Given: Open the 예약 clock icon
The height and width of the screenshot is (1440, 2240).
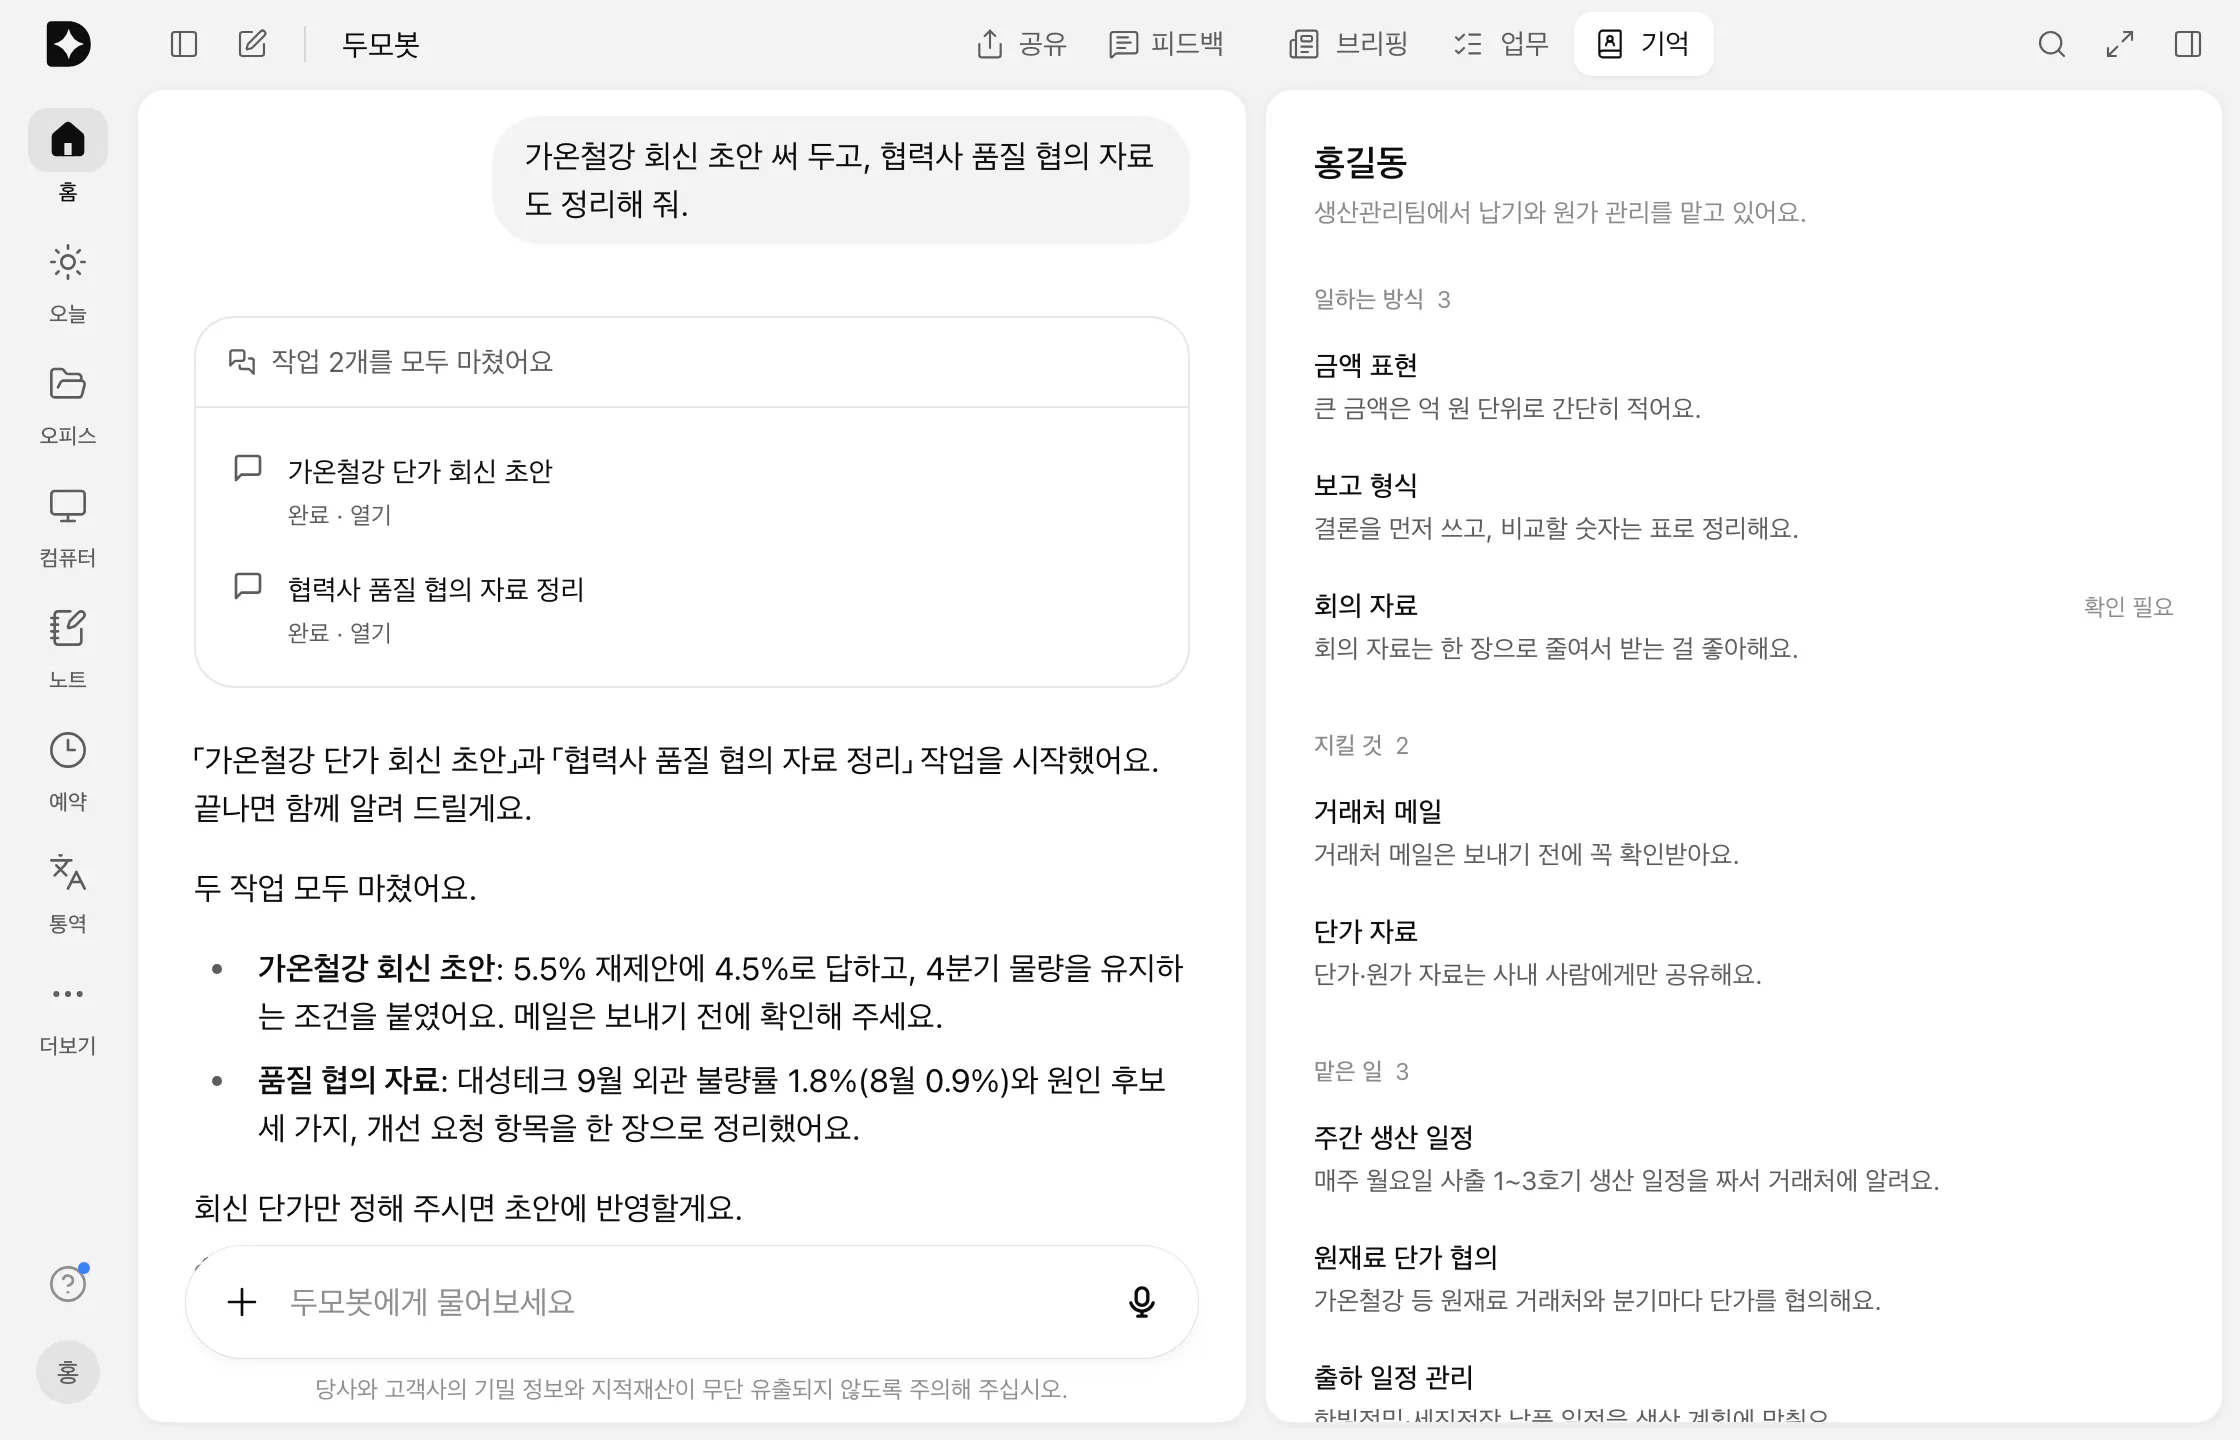Looking at the screenshot, I should pyautogui.click(x=68, y=750).
